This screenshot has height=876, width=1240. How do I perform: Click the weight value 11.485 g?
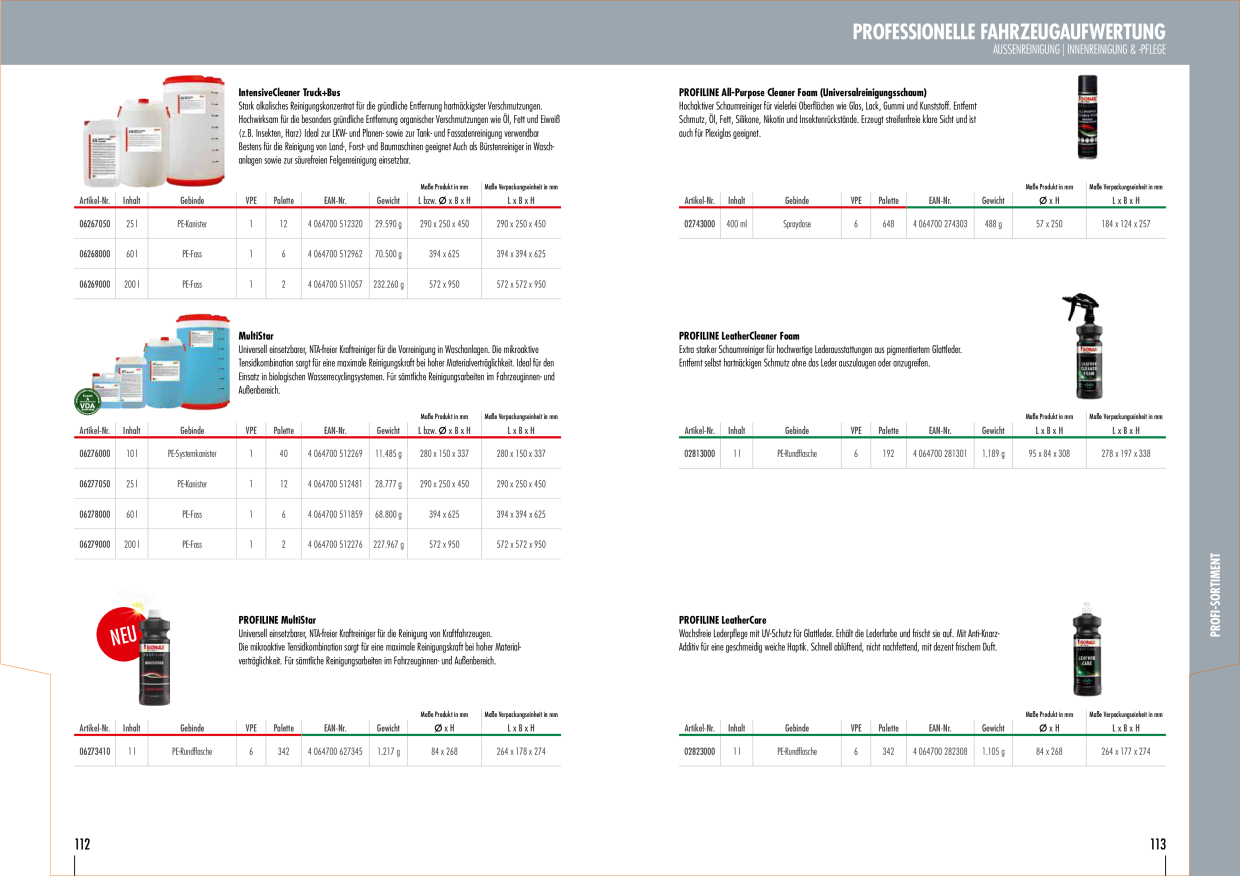click(388, 454)
